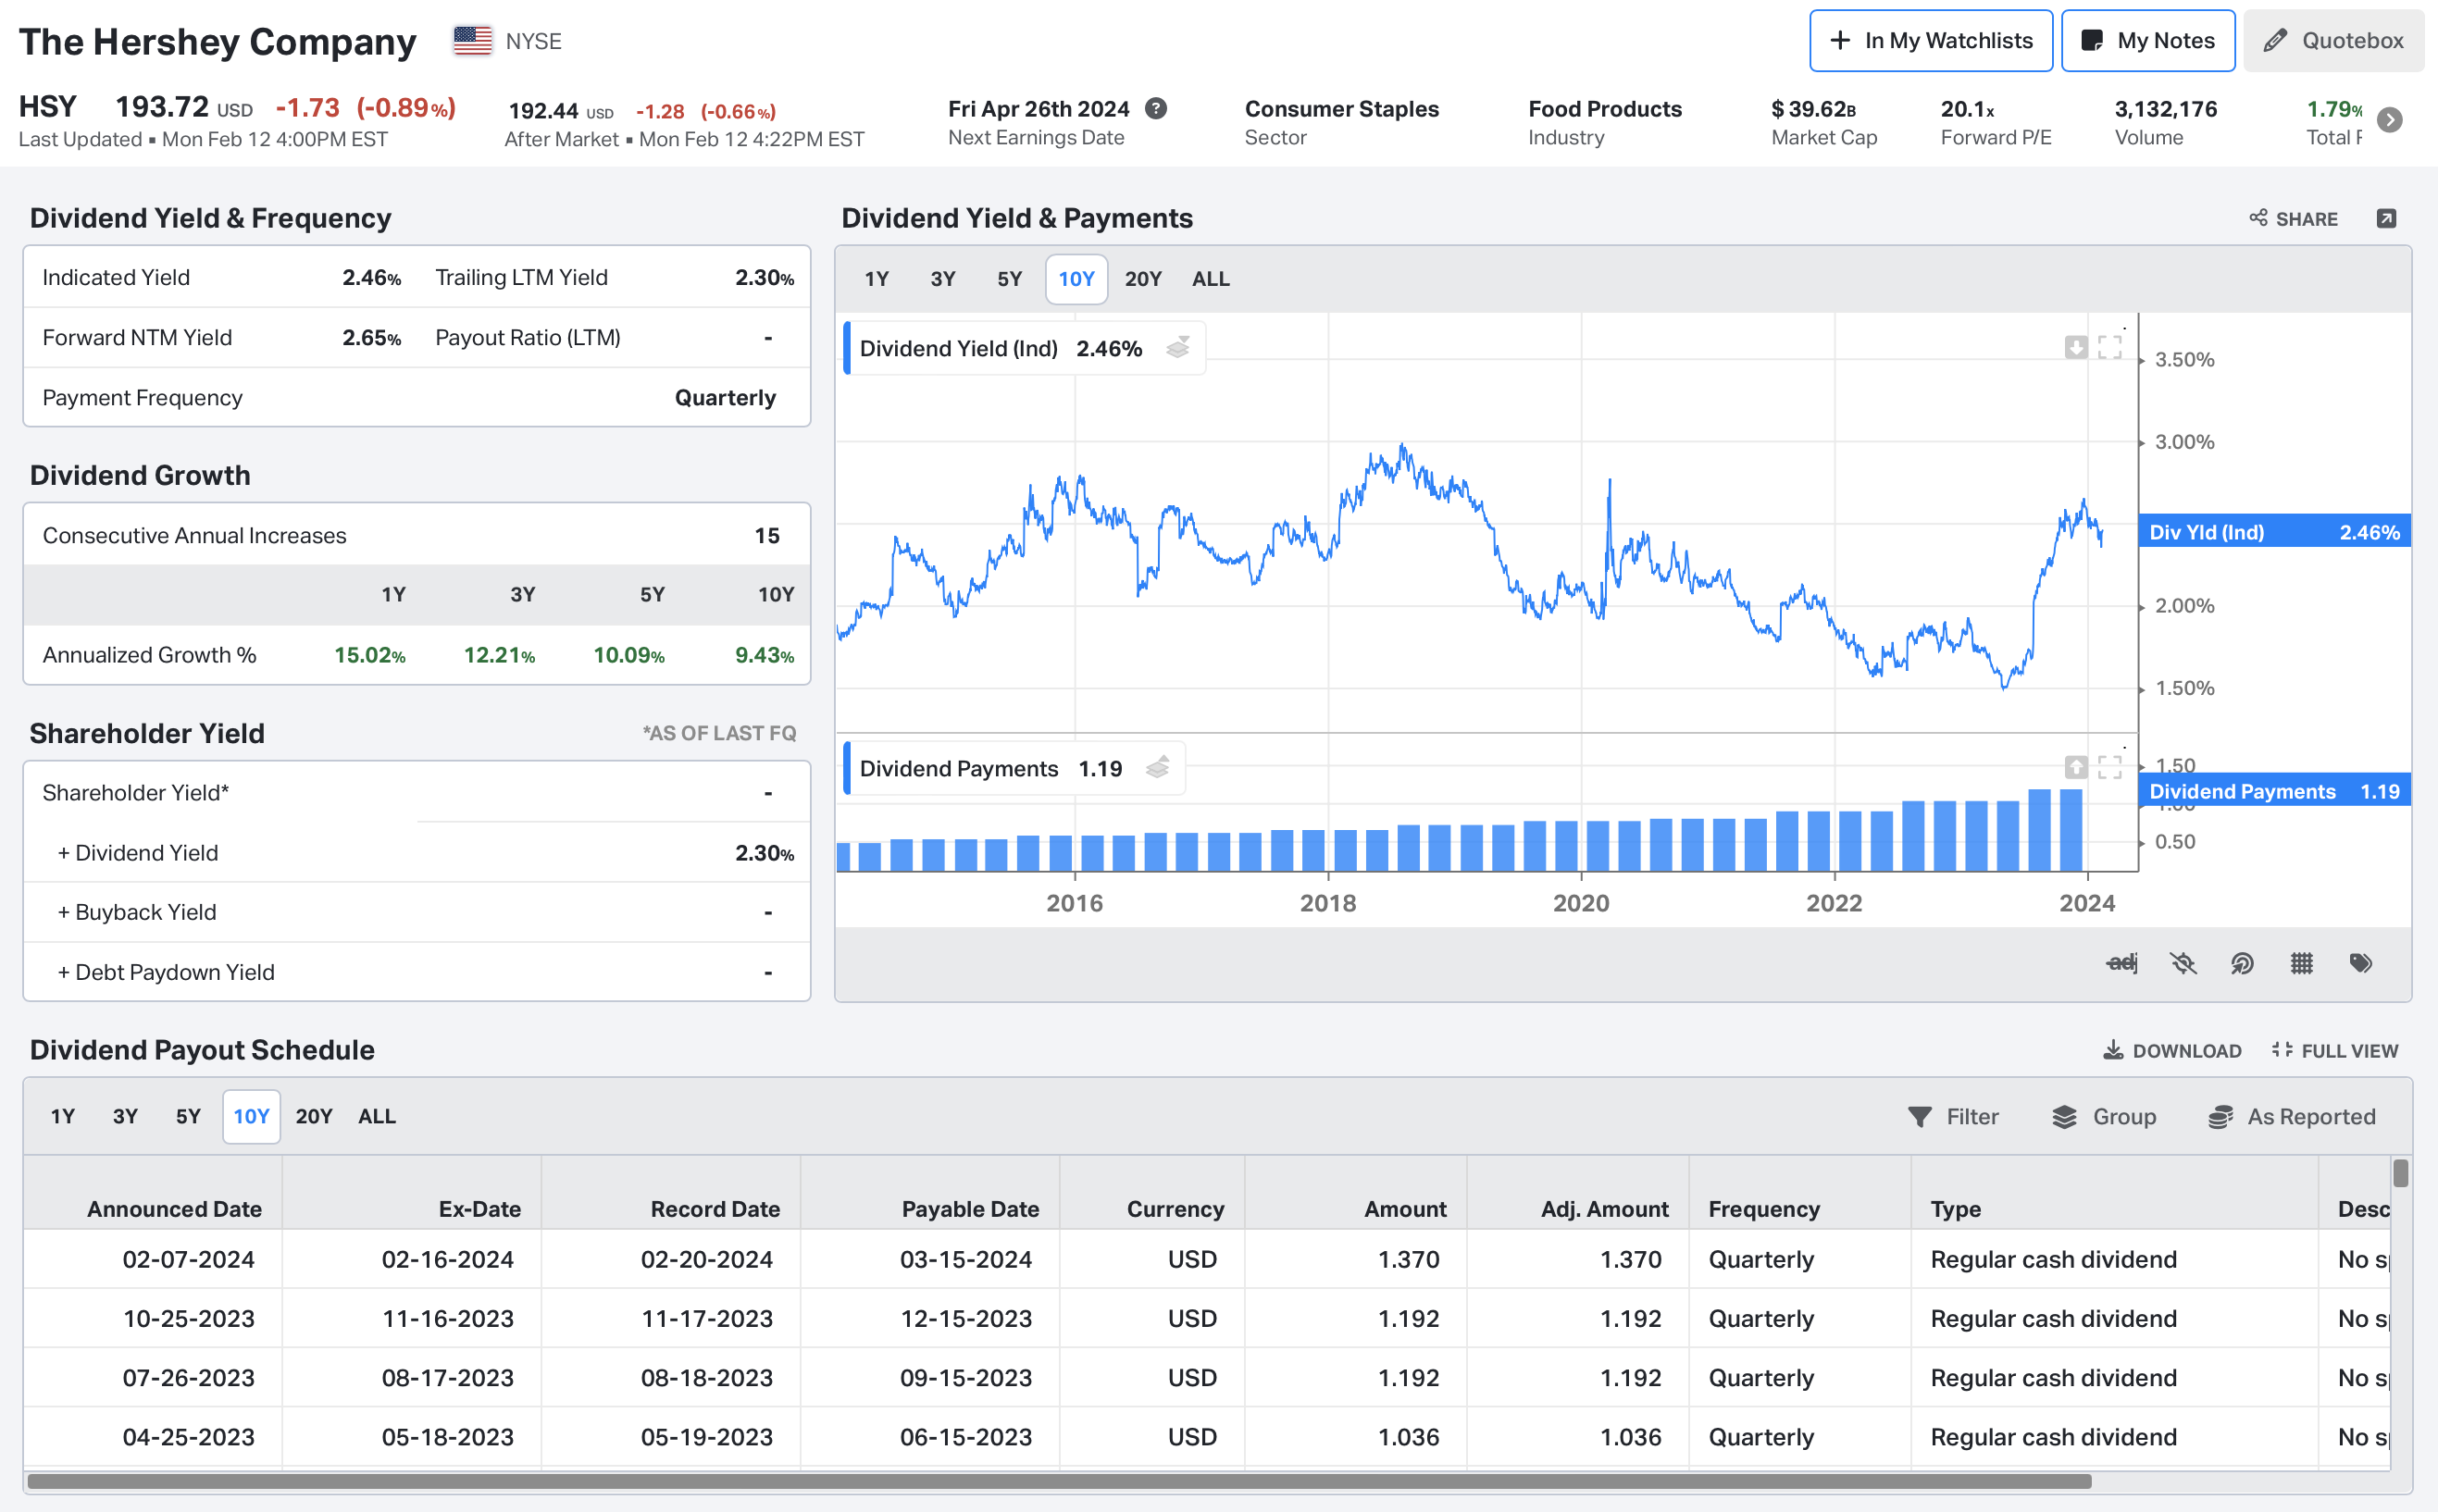Image resolution: width=2438 pixels, height=1512 pixels.
Task: Select the 10Y range in the payout schedule
Action: pos(251,1116)
